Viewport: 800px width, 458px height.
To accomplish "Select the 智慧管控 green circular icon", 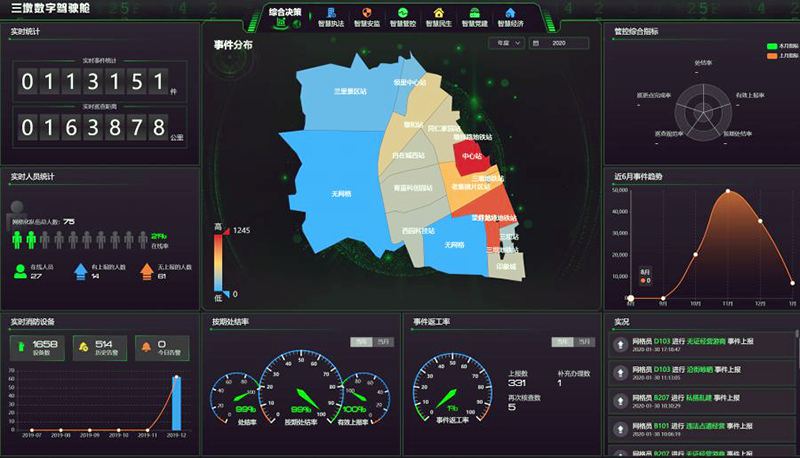I will (x=402, y=13).
